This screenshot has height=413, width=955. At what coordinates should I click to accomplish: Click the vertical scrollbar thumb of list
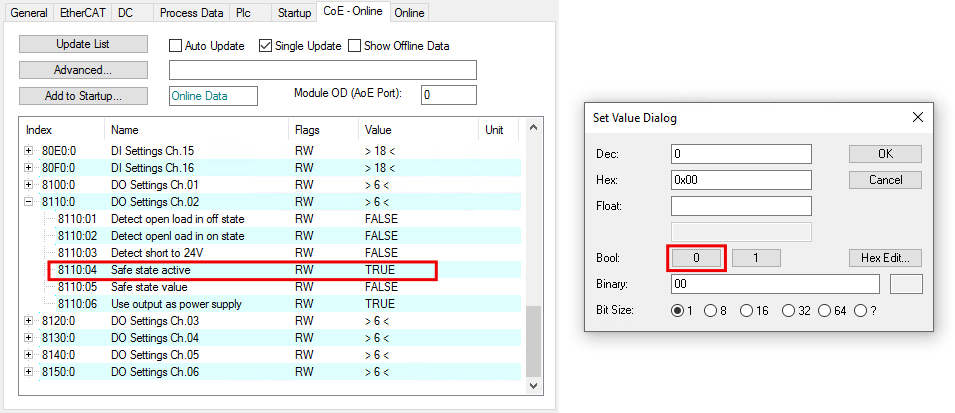tap(534, 341)
